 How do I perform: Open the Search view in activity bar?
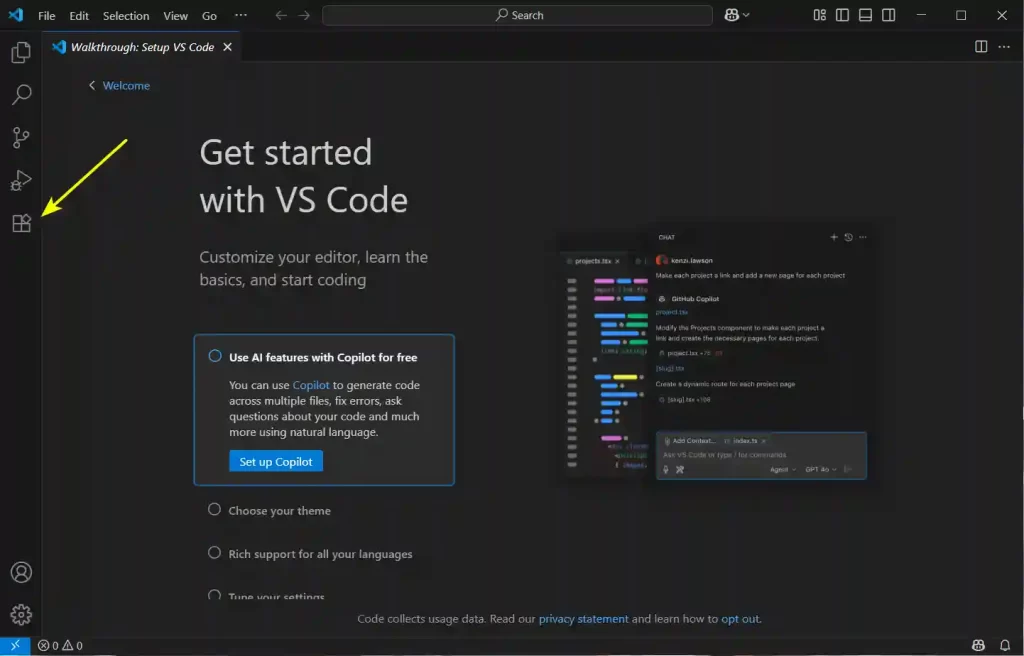pos(21,95)
